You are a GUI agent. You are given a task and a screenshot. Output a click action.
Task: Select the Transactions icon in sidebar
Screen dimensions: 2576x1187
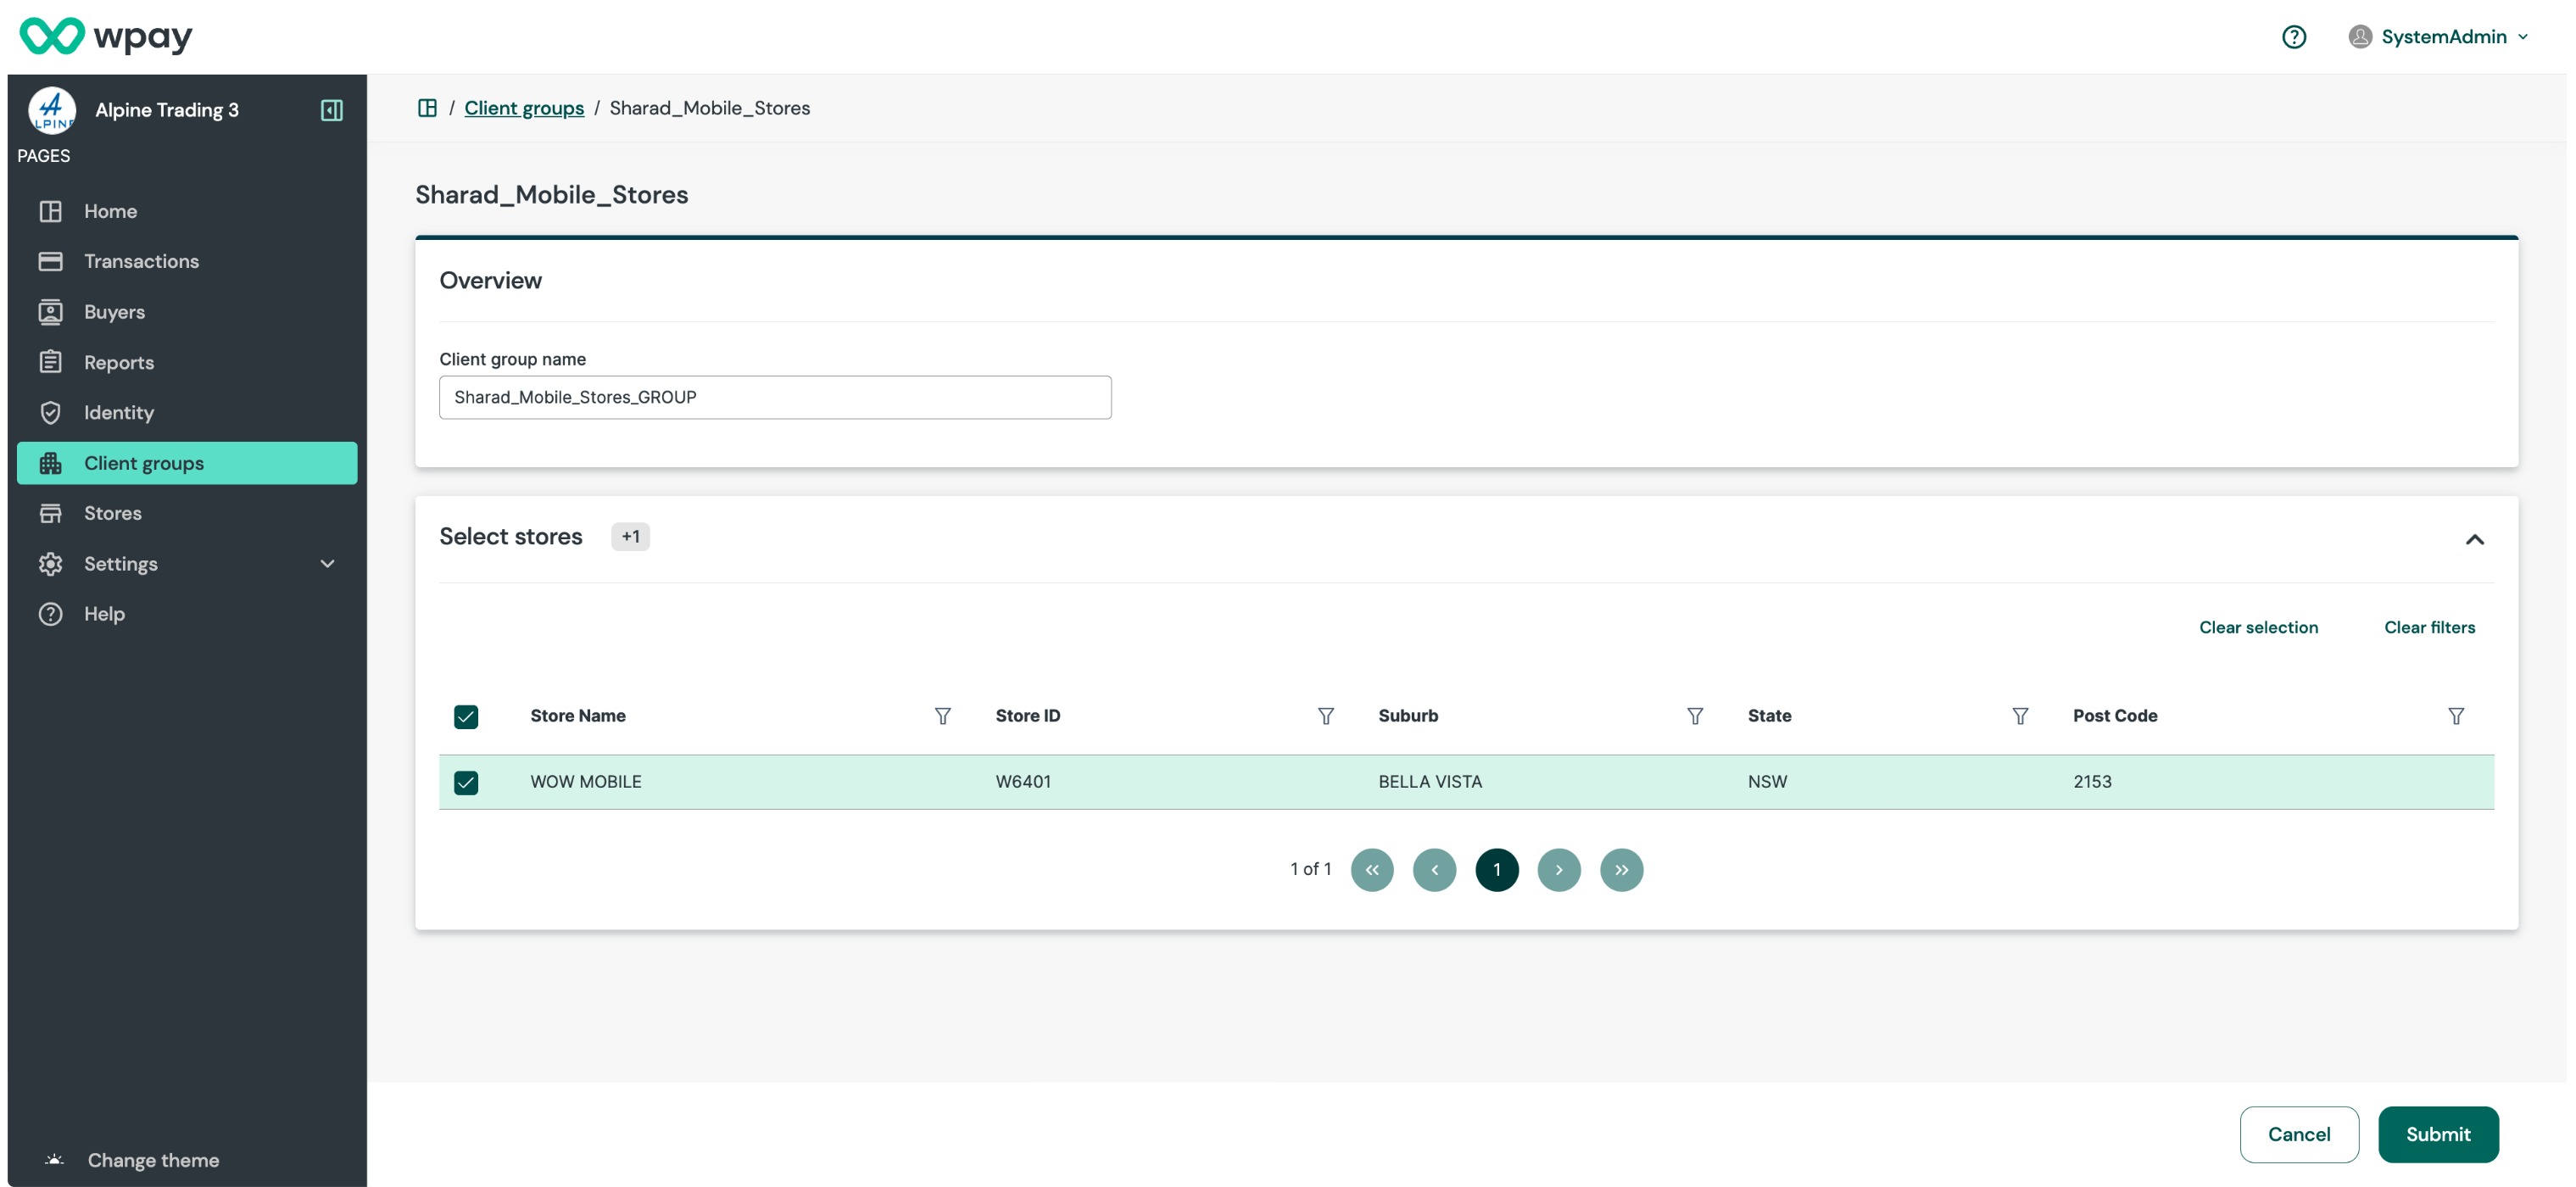tap(51, 261)
